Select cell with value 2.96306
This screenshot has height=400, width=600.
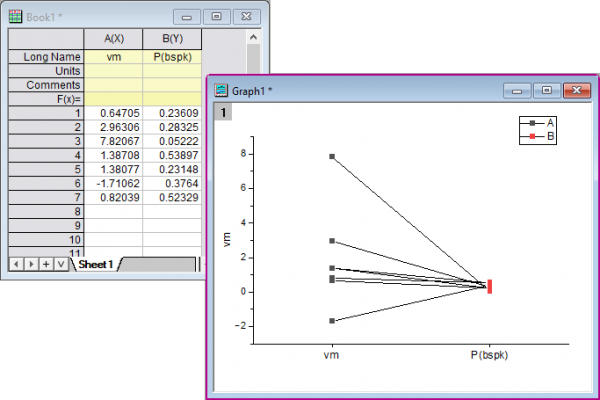(113, 127)
